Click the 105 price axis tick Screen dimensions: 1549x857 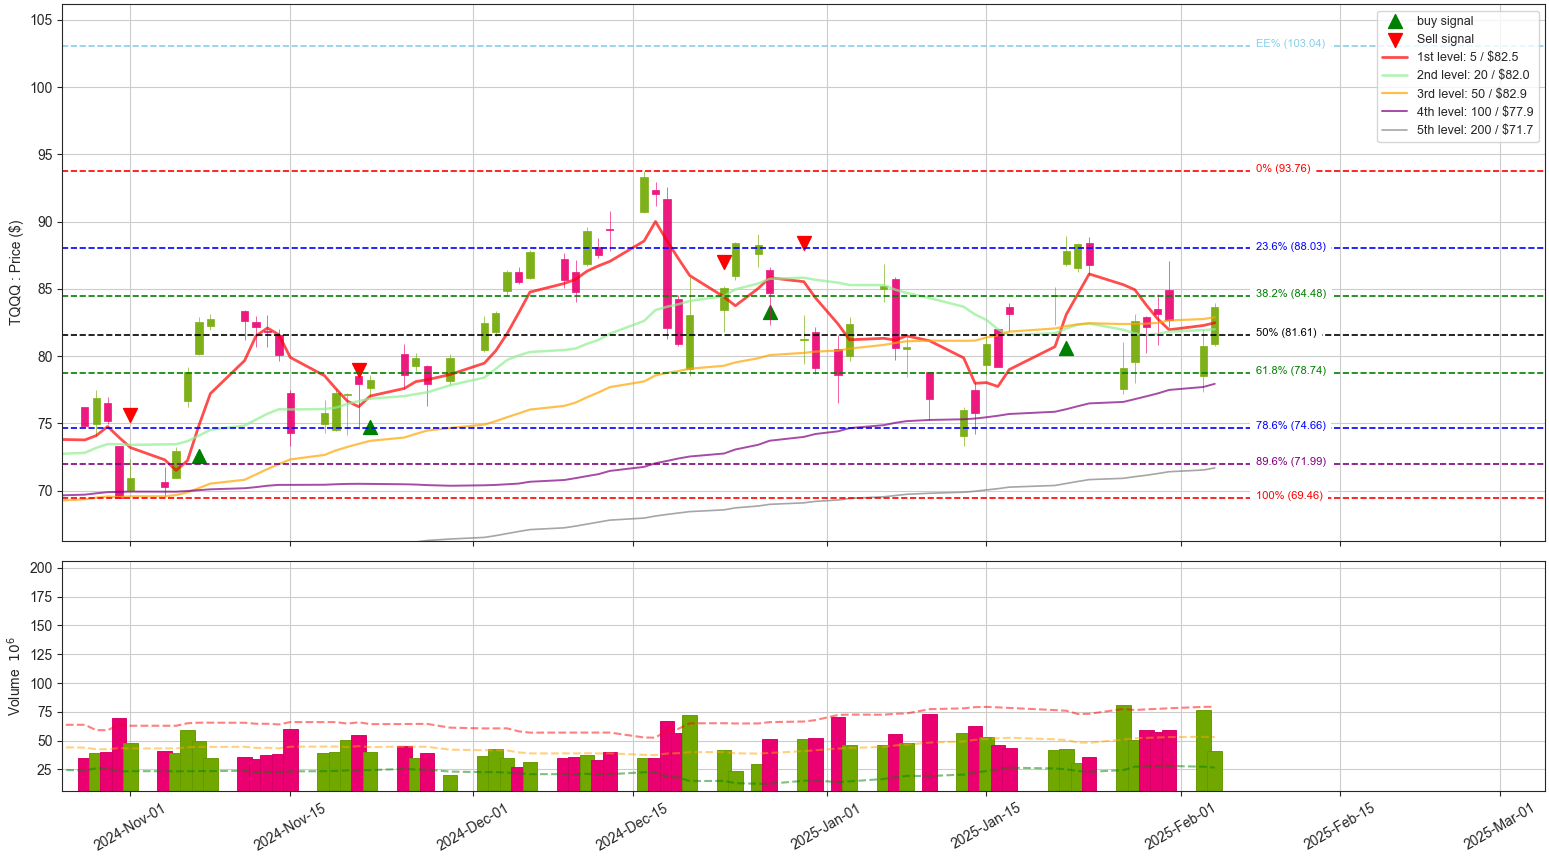[41, 20]
